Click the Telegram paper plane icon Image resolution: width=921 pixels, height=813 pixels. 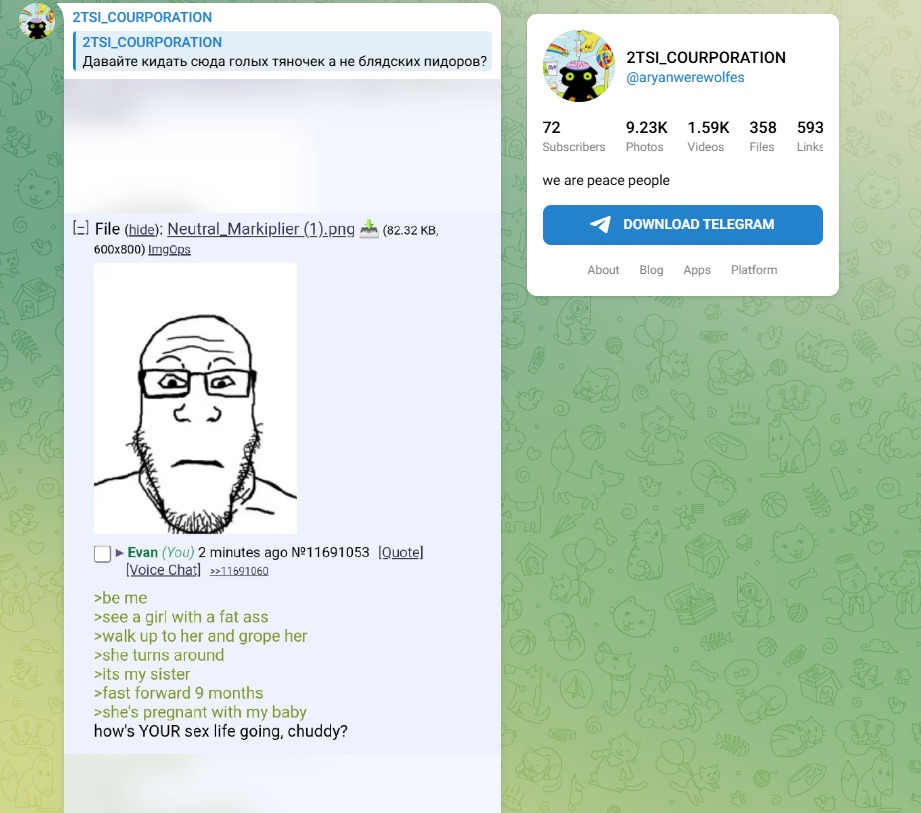pyautogui.click(x=600, y=224)
